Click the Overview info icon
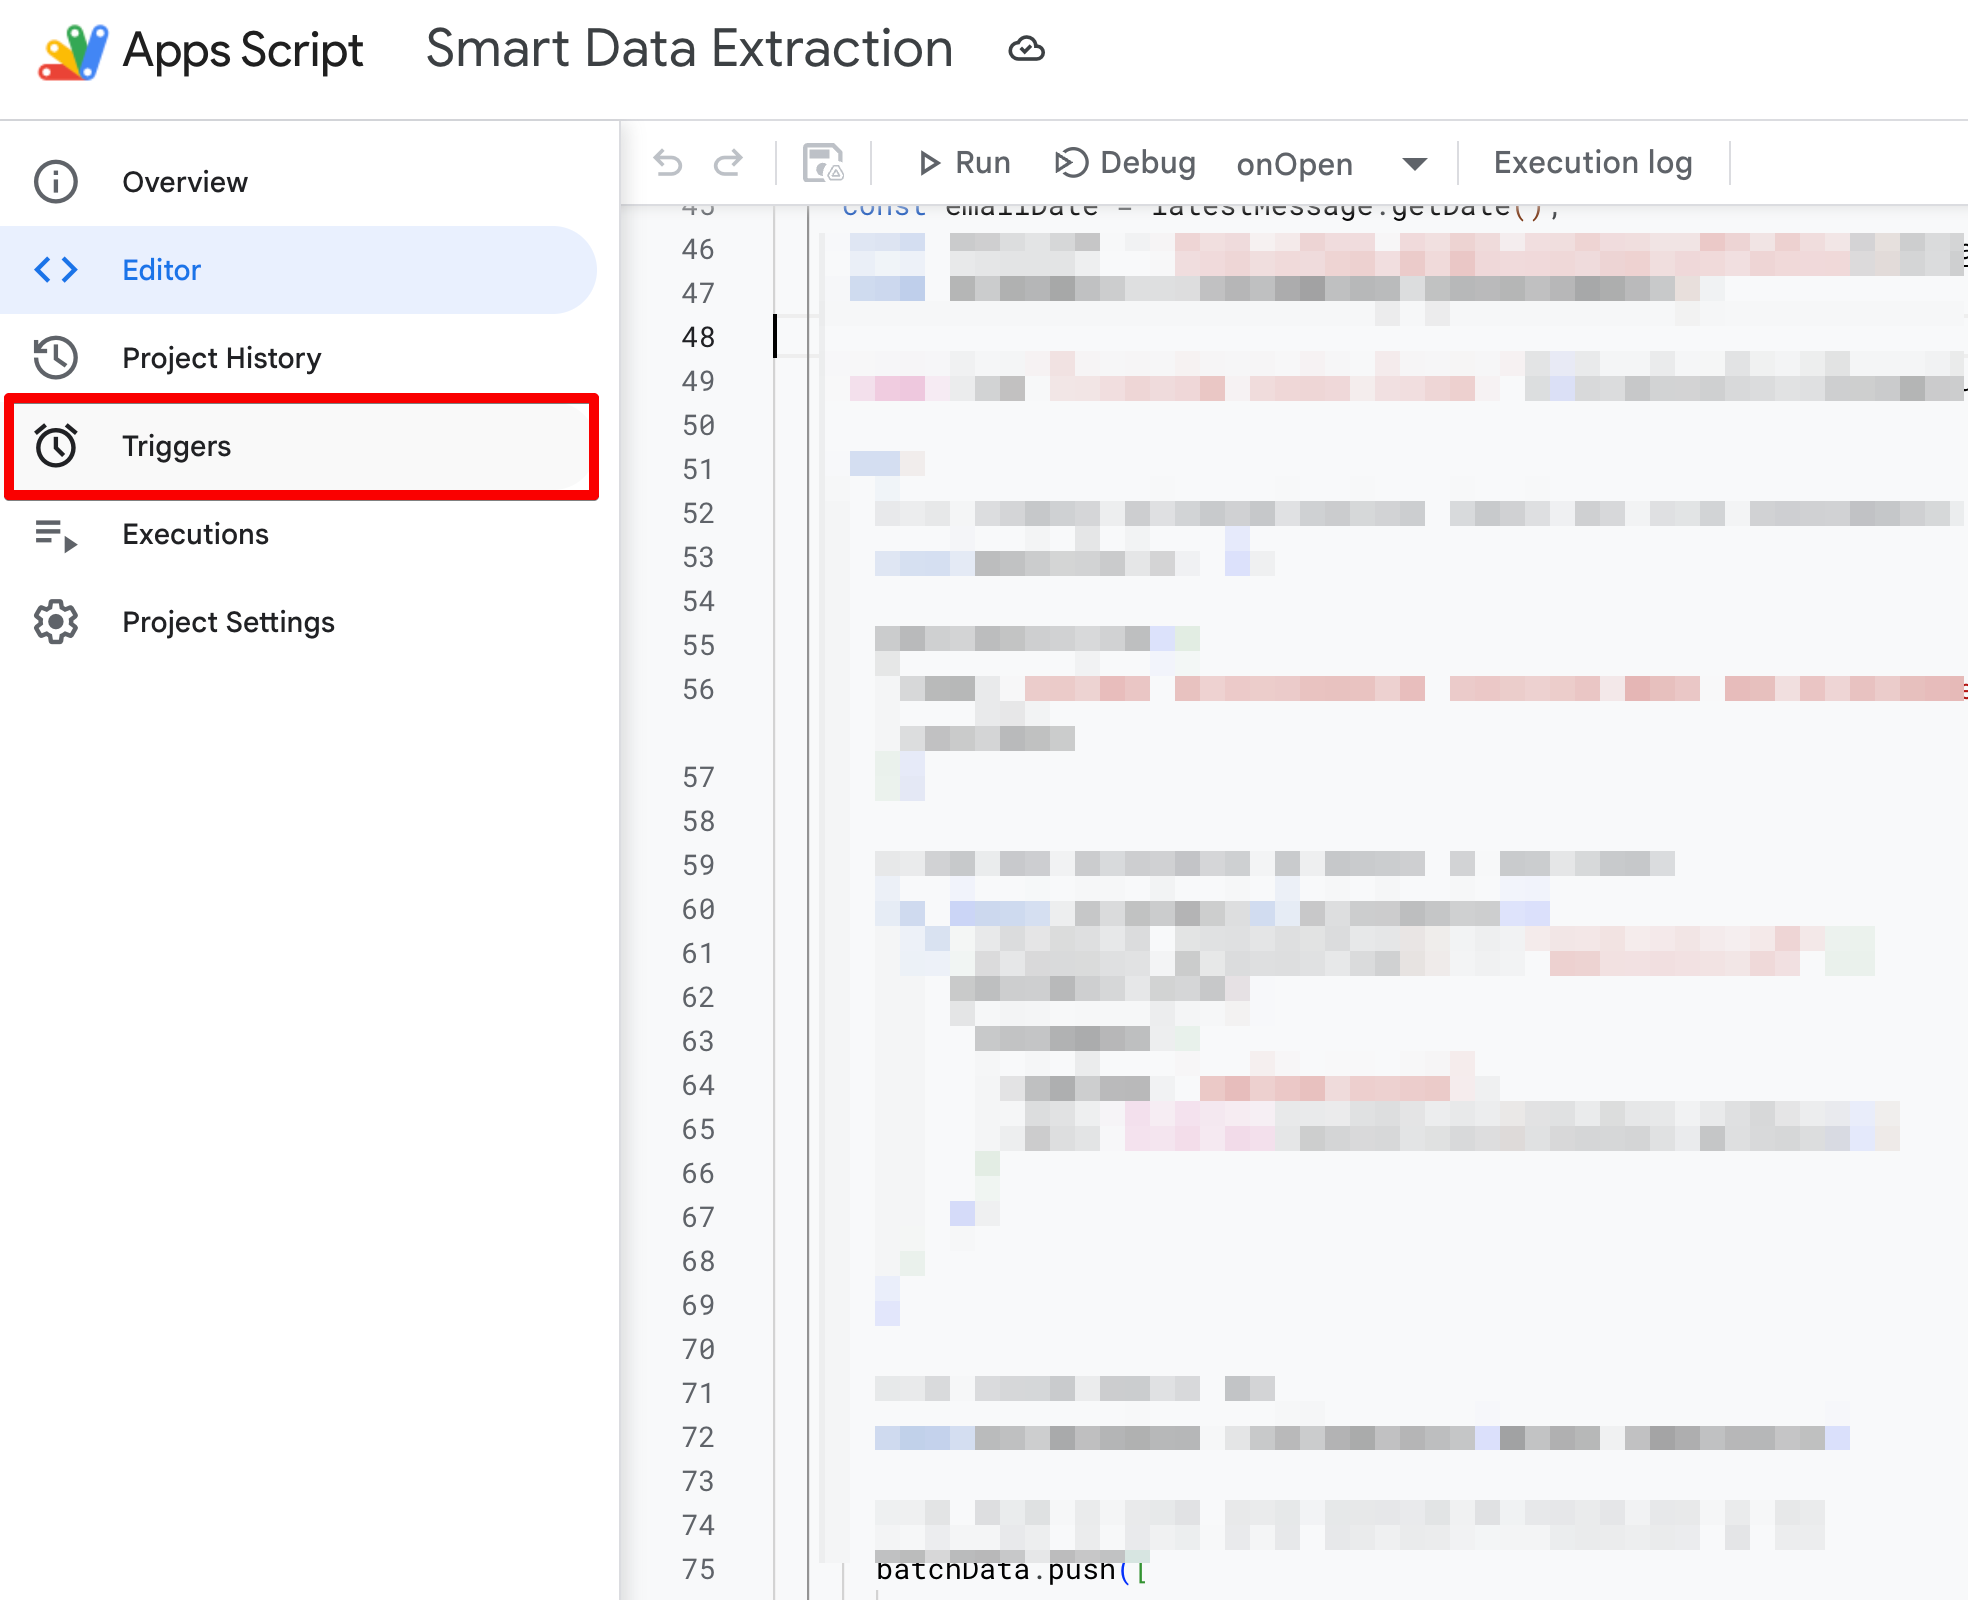Image resolution: width=1968 pixels, height=1600 pixels. point(56,182)
